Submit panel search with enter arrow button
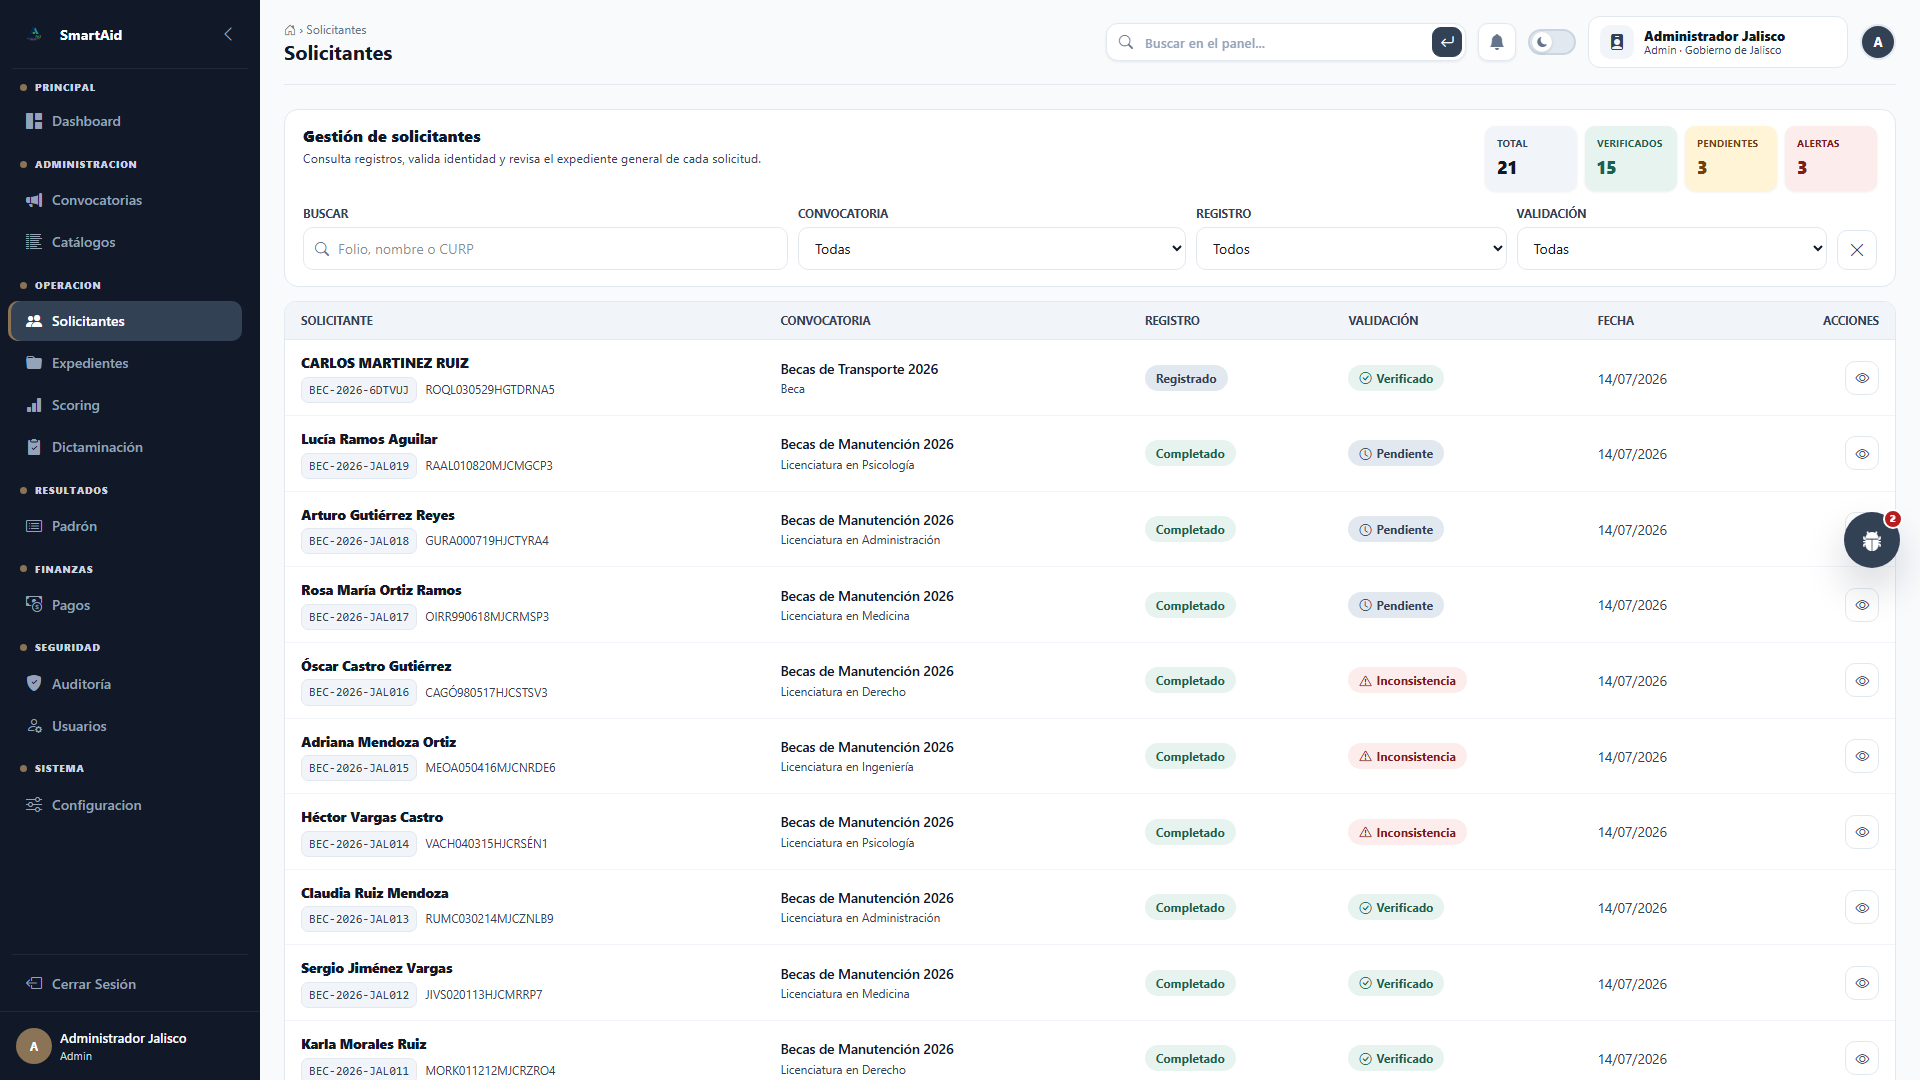1920x1080 pixels. pyautogui.click(x=1447, y=42)
